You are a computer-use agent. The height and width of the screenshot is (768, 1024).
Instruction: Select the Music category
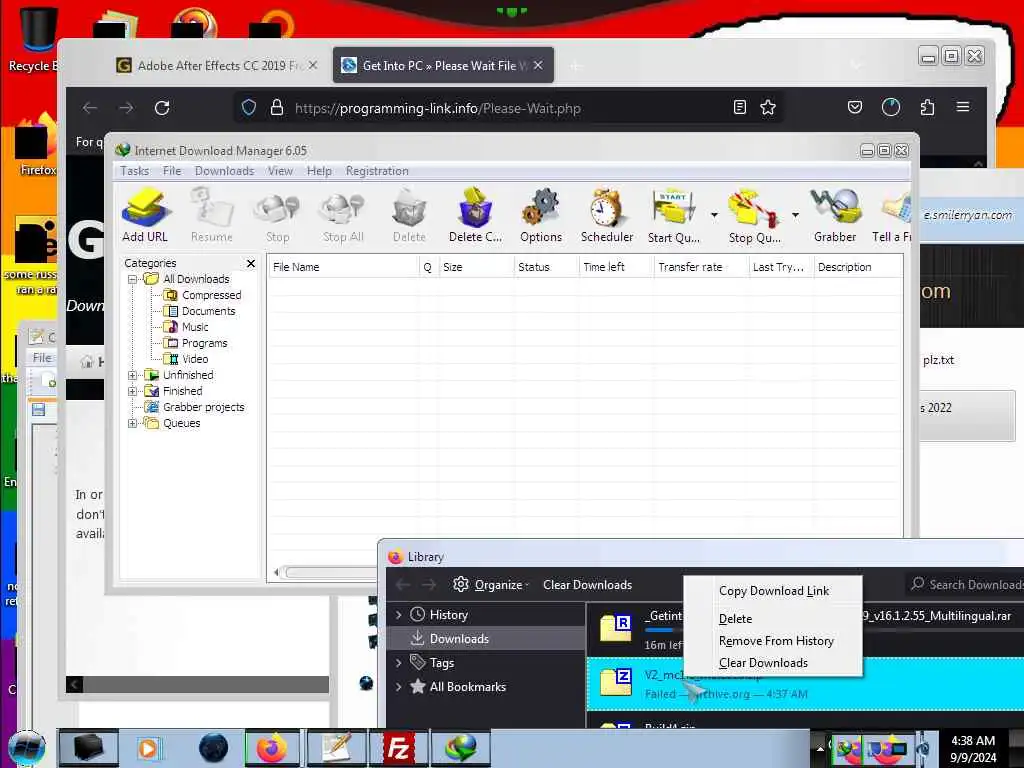[195, 327]
